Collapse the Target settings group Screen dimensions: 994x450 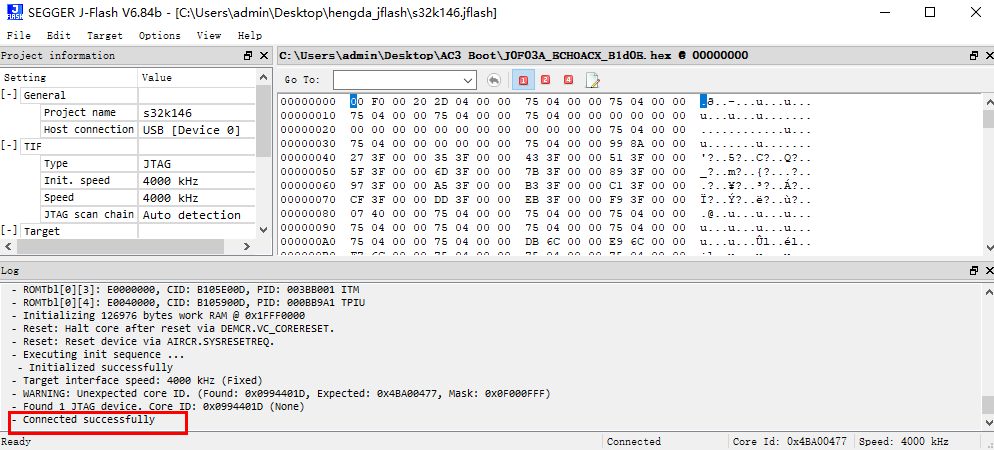[9, 231]
